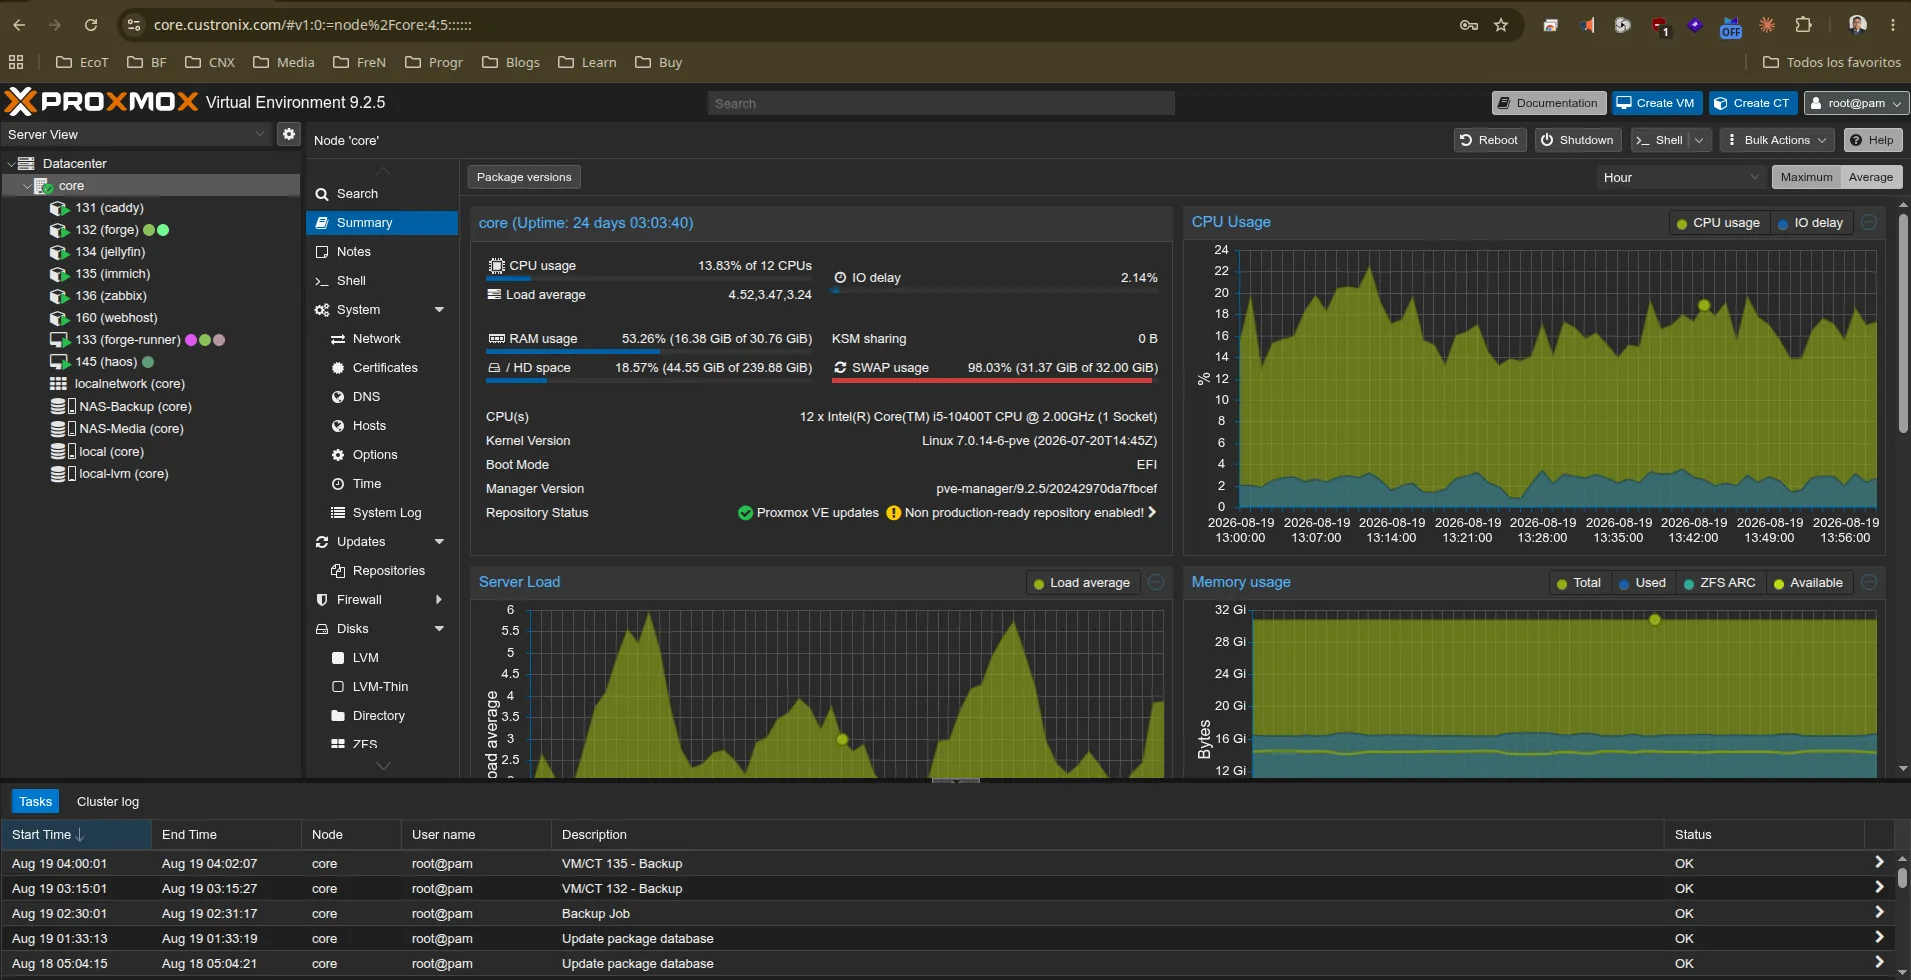Select VM 133 (forge-runner) in tree

(127, 340)
